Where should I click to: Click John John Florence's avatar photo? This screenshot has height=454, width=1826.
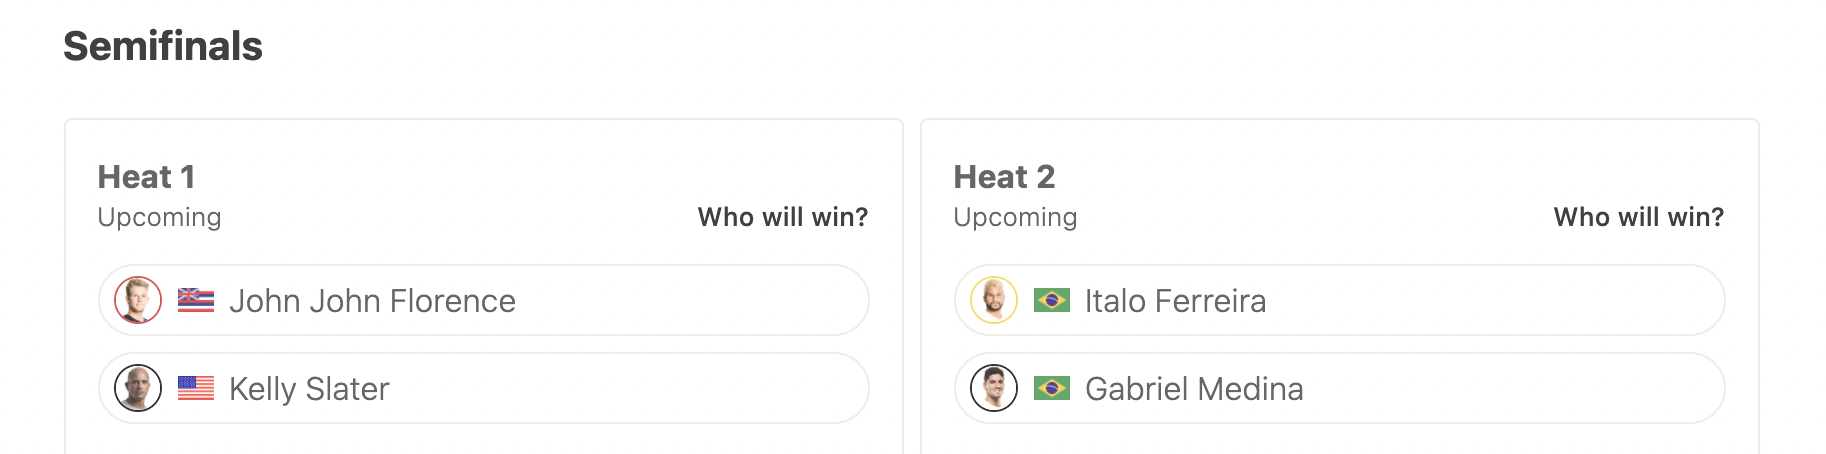tap(138, 300)
